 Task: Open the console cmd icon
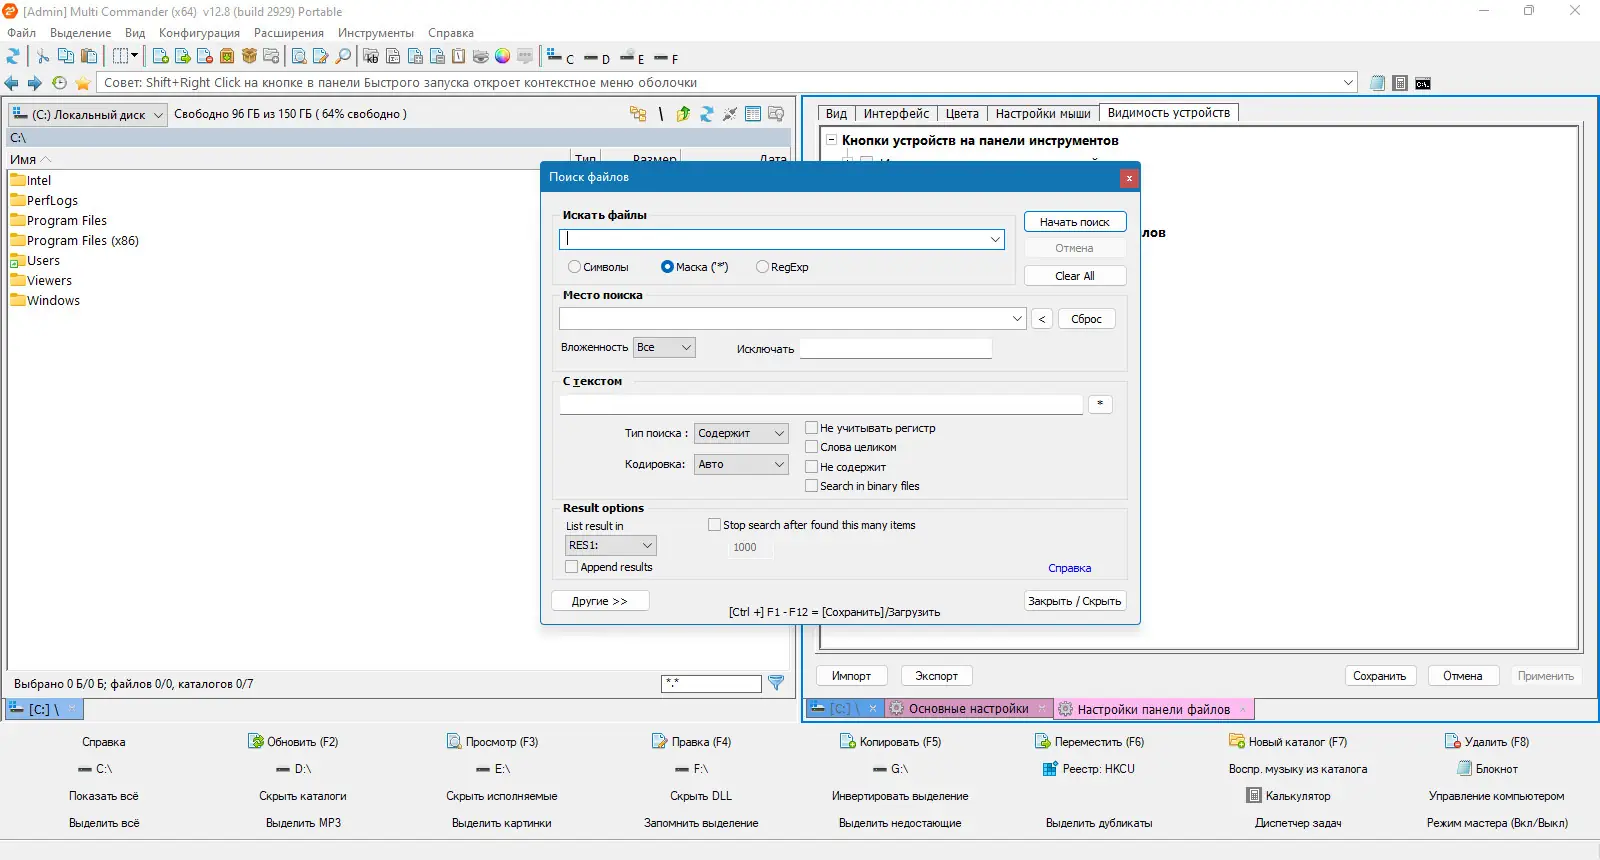[x=1423, y=83]
